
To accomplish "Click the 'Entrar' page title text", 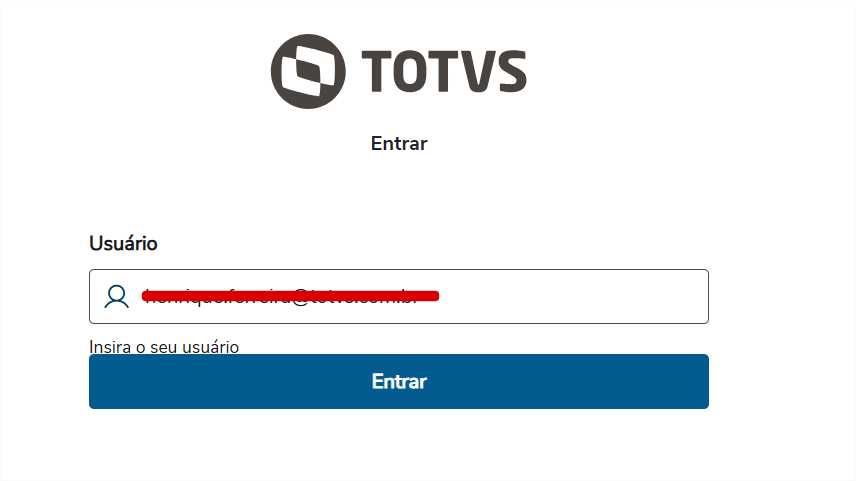I will click(399, 143).
